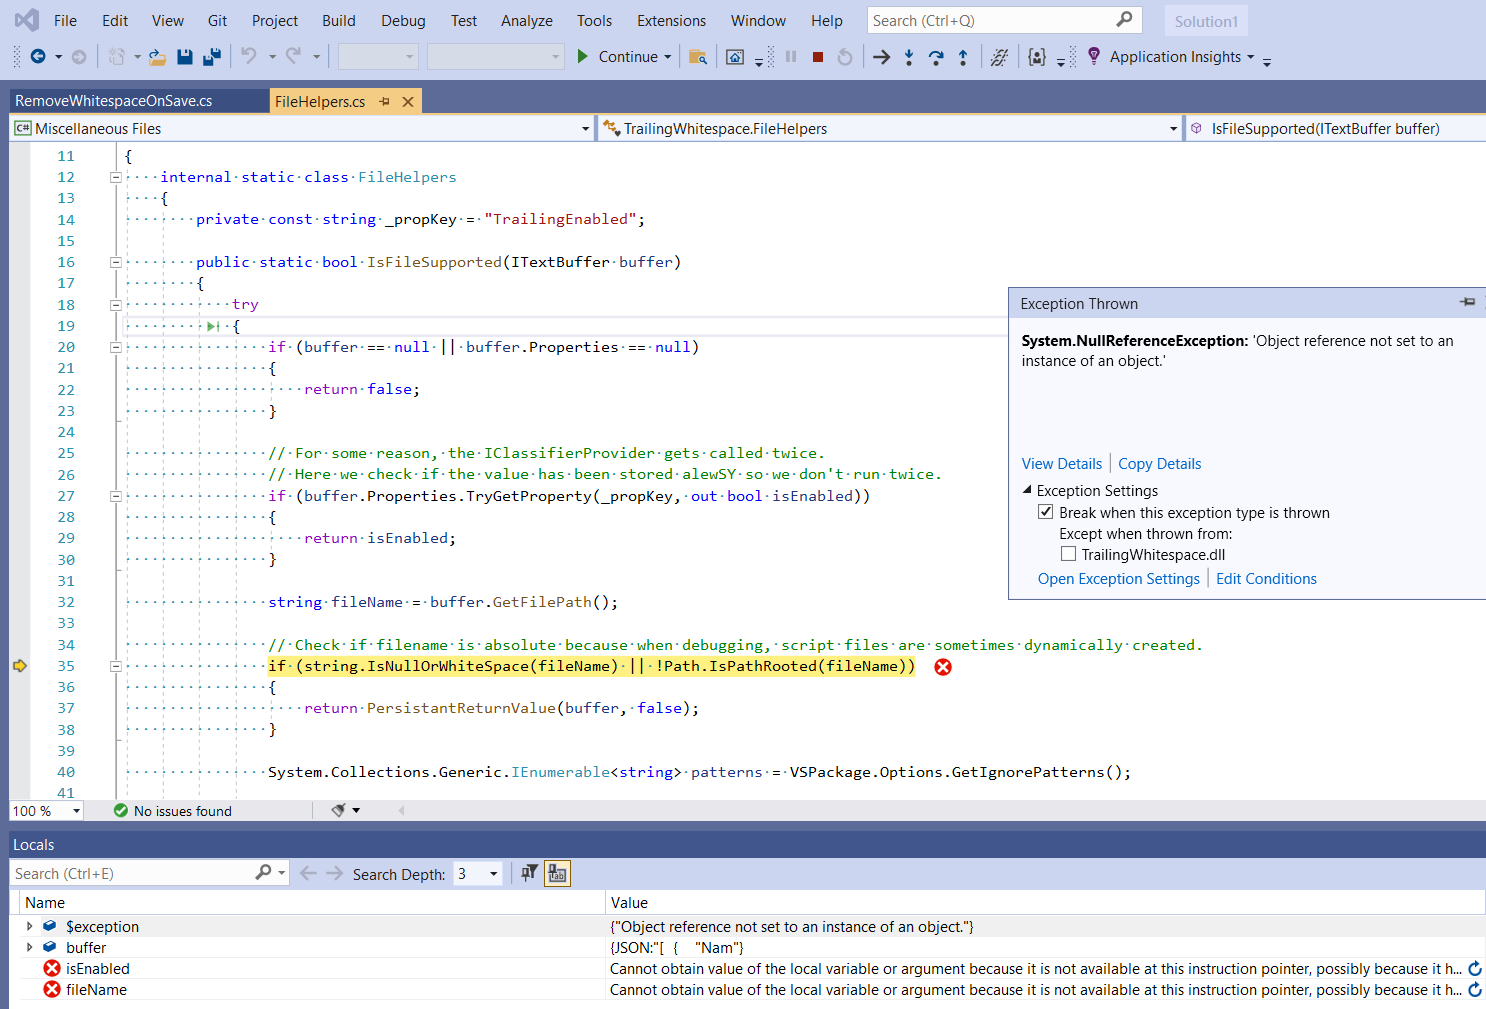Expand the buffer row in Locals
The image size is (1486, 1009).
pyautogui.click(x=29, y=947)
